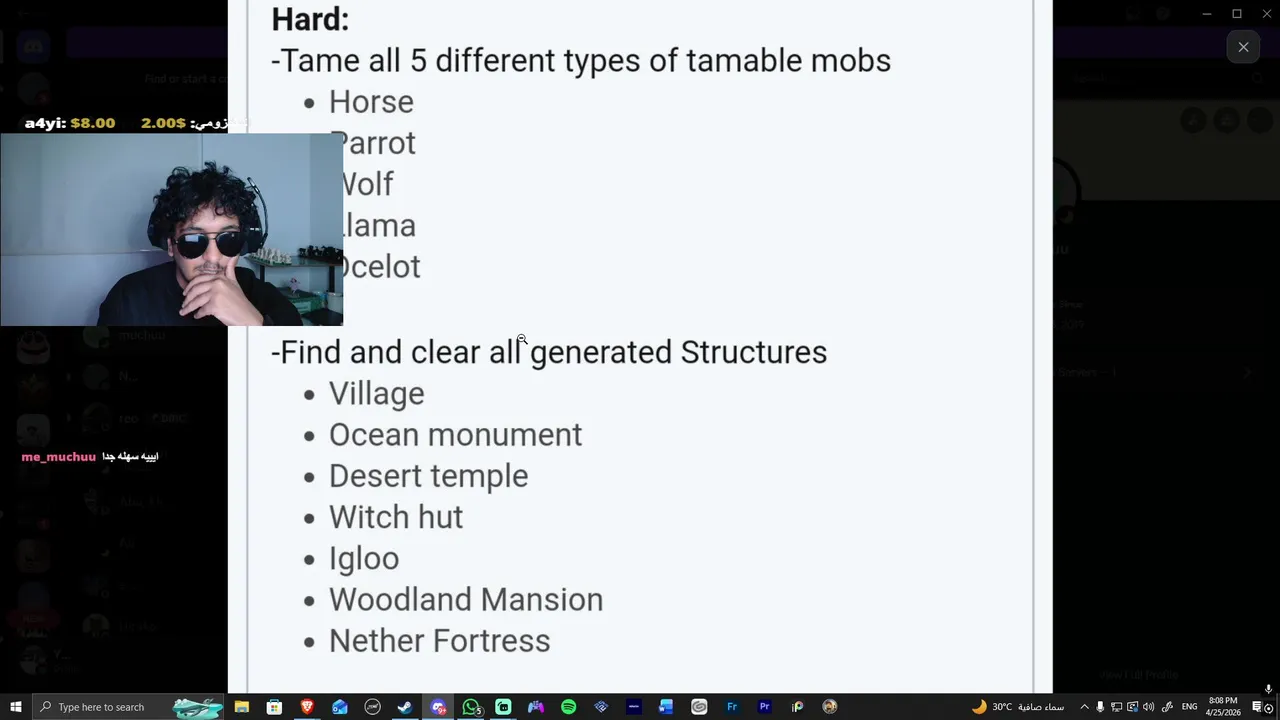This screenshot has width=1280, height=720.
Task: Open Spotify from the taskbar
Action: click(x=568, y=707)
